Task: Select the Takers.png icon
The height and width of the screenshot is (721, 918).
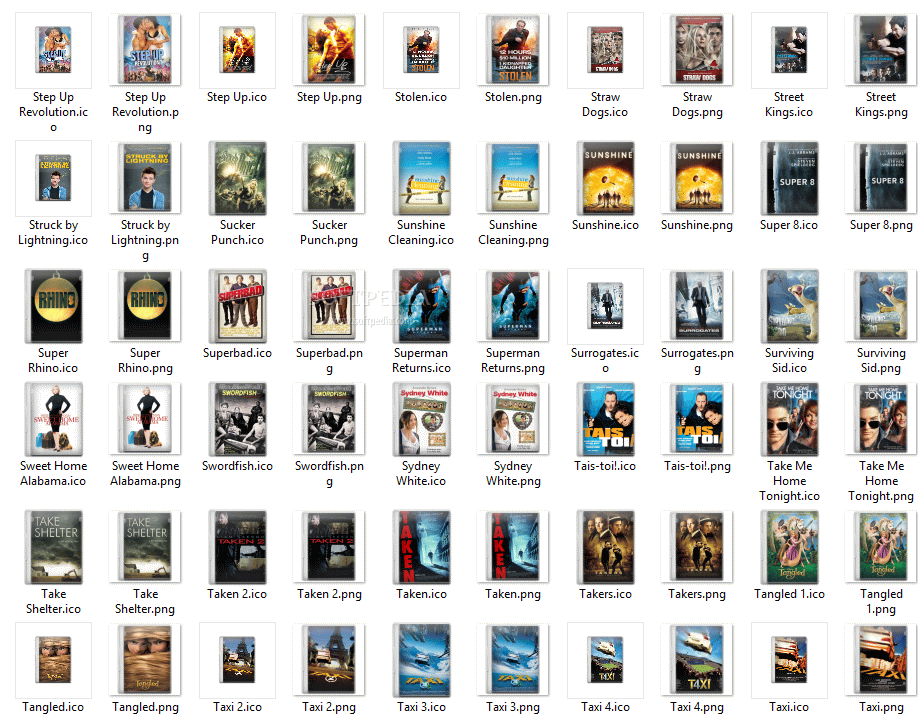Action: (x=697, y=547)
